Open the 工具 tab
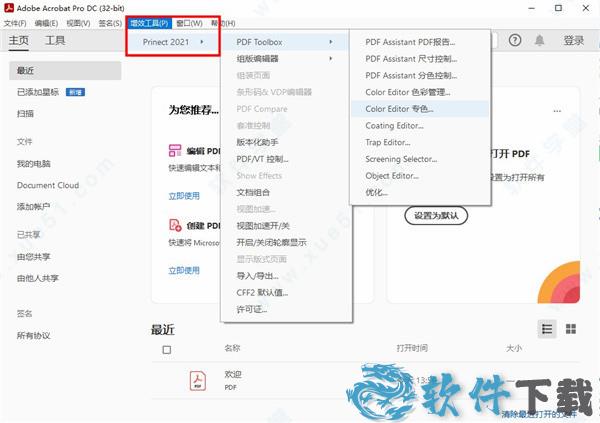This screenshot has width=600, height=423. (55, 41)
